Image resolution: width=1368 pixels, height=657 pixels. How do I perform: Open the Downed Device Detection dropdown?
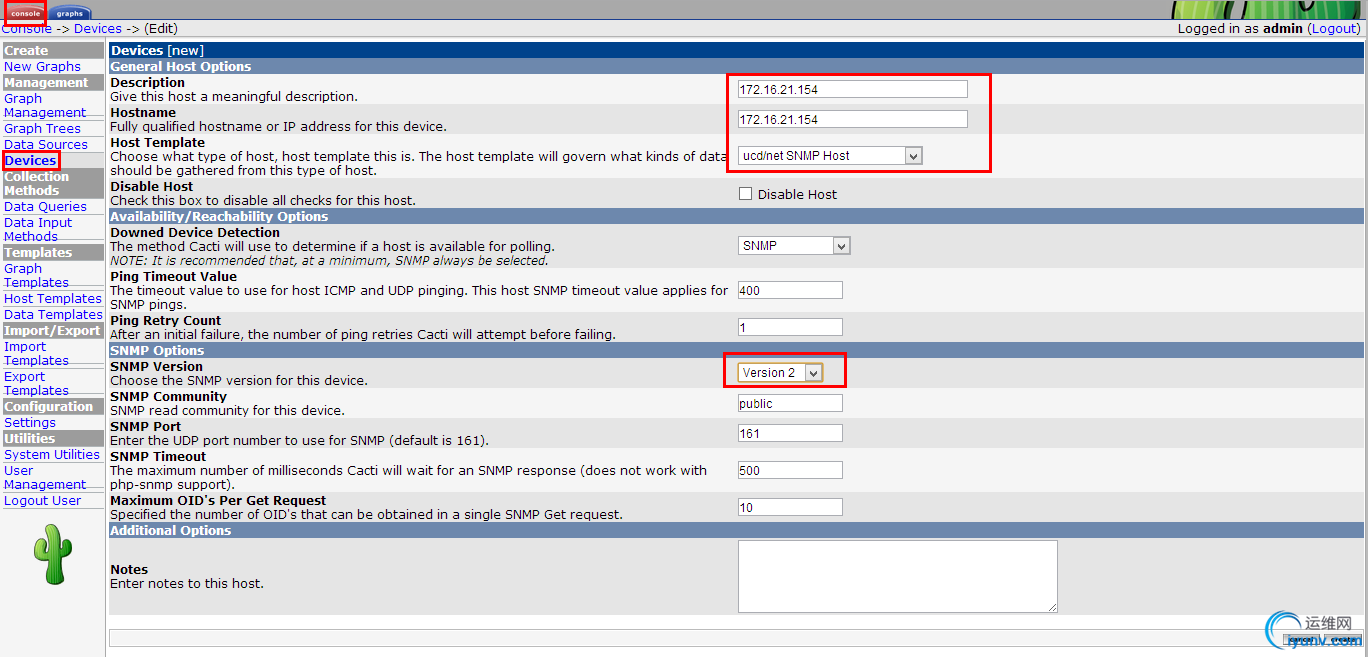(794, 246)
